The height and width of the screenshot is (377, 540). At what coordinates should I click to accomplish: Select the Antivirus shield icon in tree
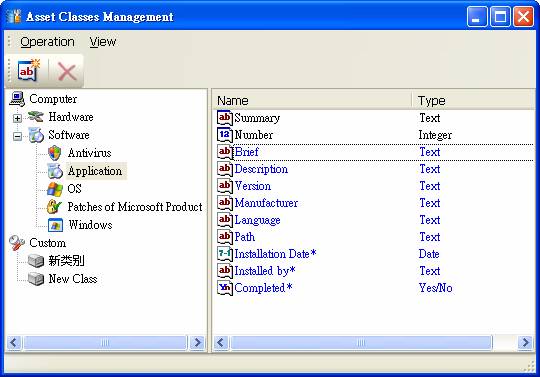[55, 153]
